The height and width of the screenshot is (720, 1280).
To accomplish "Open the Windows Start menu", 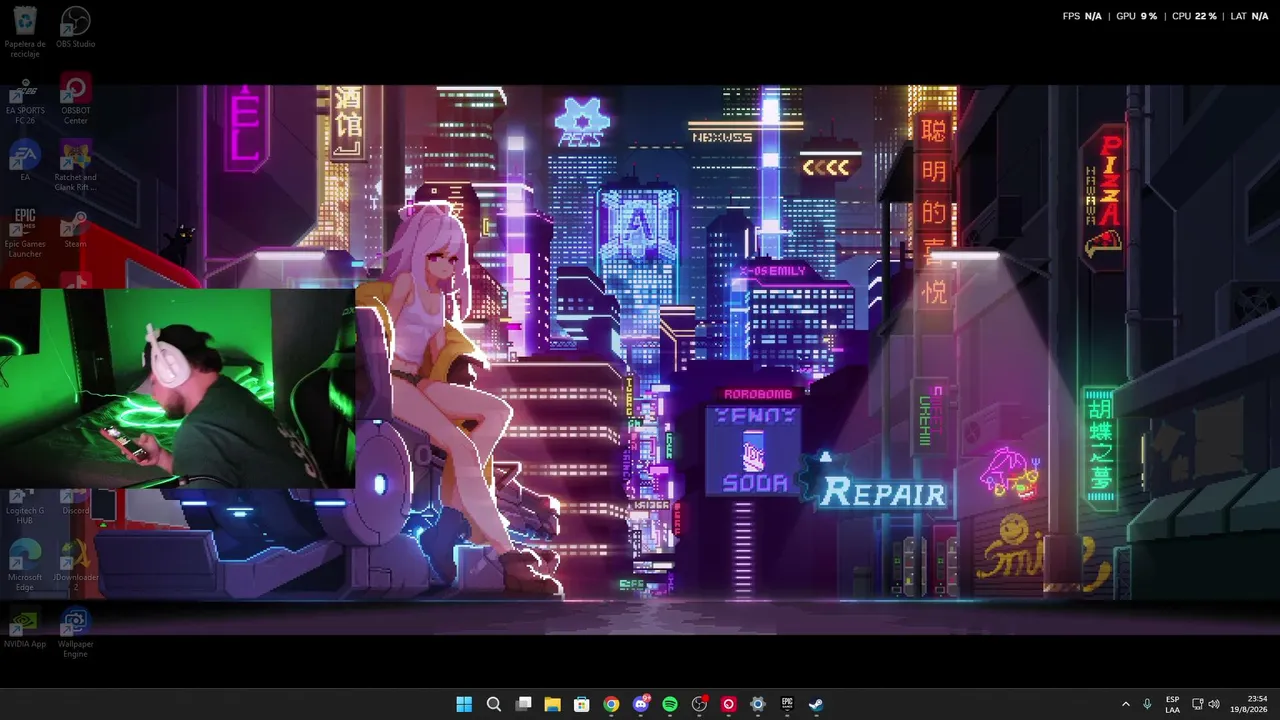I will pos(464,704).
